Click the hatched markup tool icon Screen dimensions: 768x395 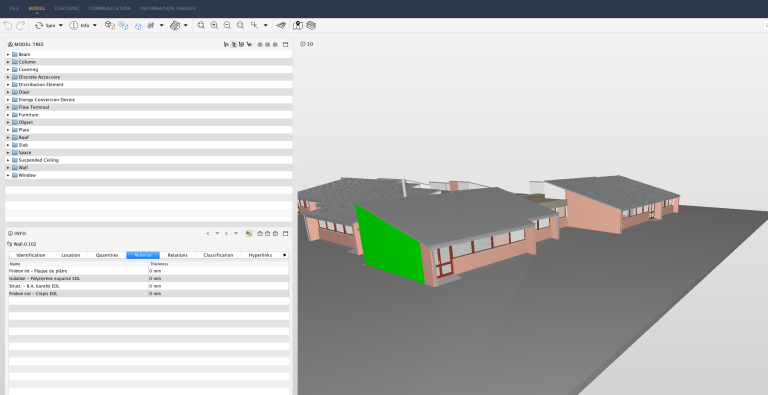(x=175, y=25)
